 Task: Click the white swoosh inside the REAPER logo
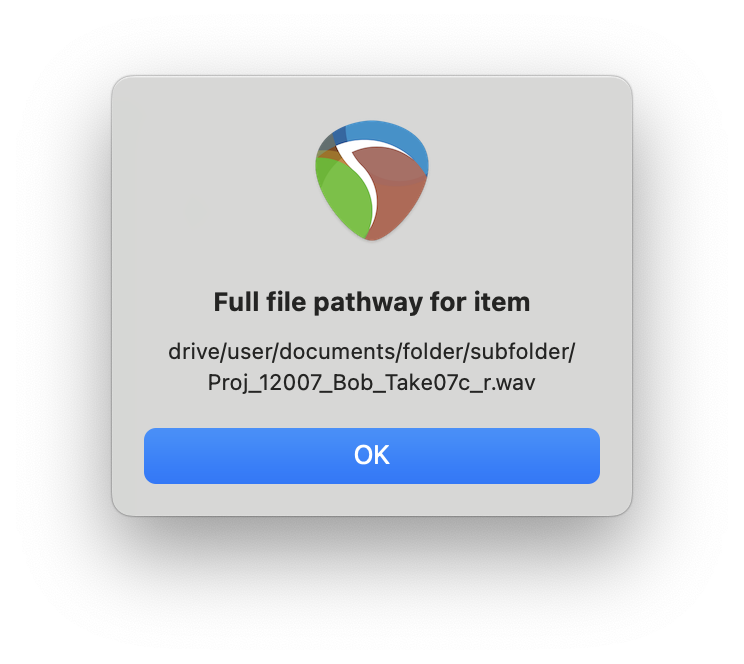point(365,176)
